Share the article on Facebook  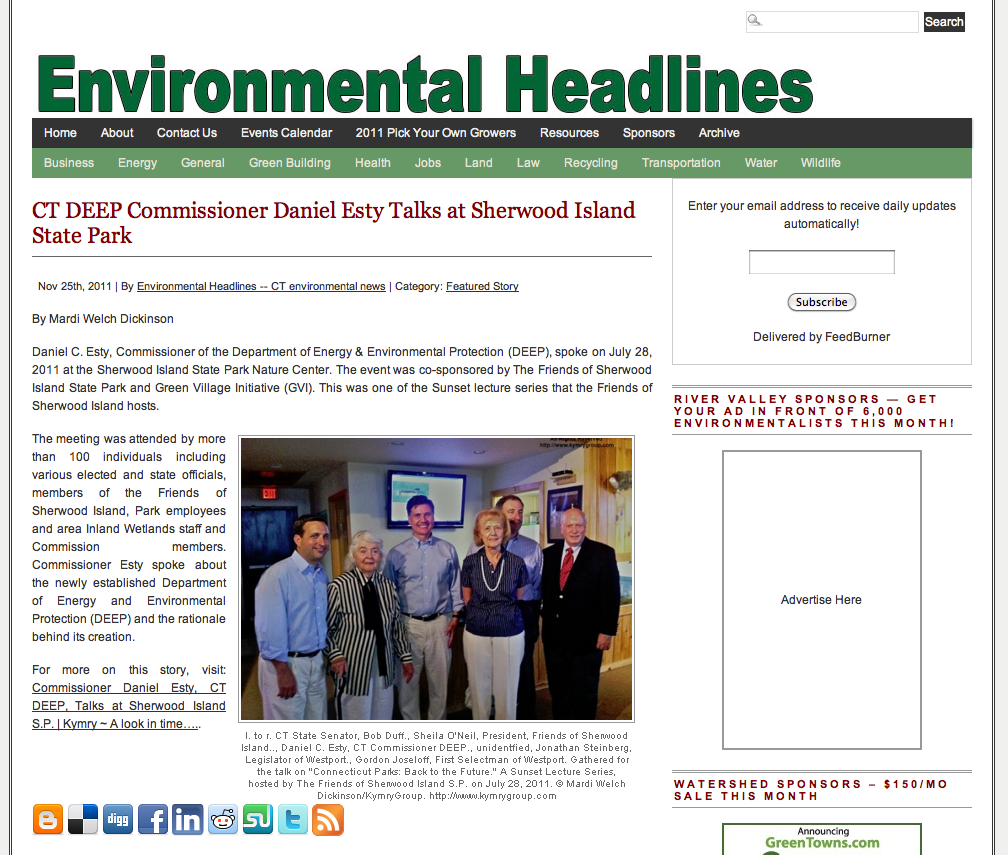[x=153, y=820]
